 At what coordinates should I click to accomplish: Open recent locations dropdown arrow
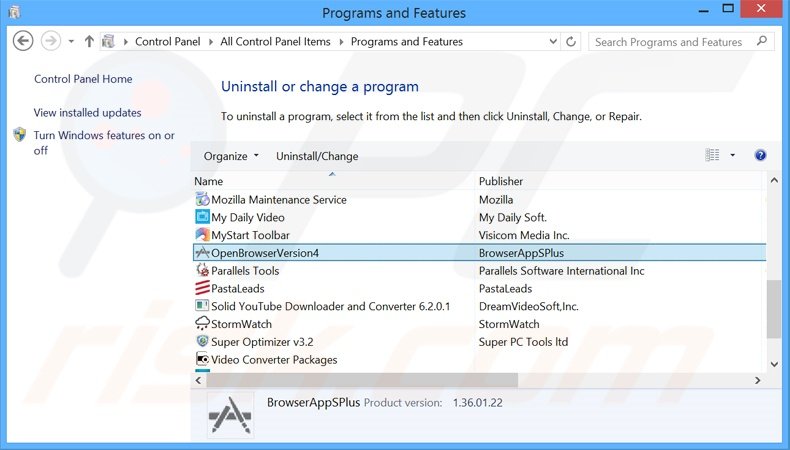[x=72, y=41]
